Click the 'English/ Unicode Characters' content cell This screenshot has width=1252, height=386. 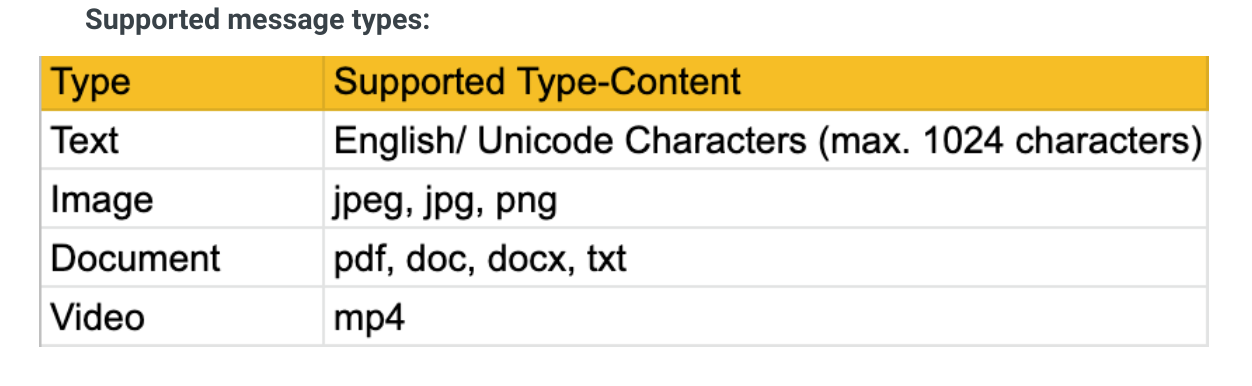point(766,141)
